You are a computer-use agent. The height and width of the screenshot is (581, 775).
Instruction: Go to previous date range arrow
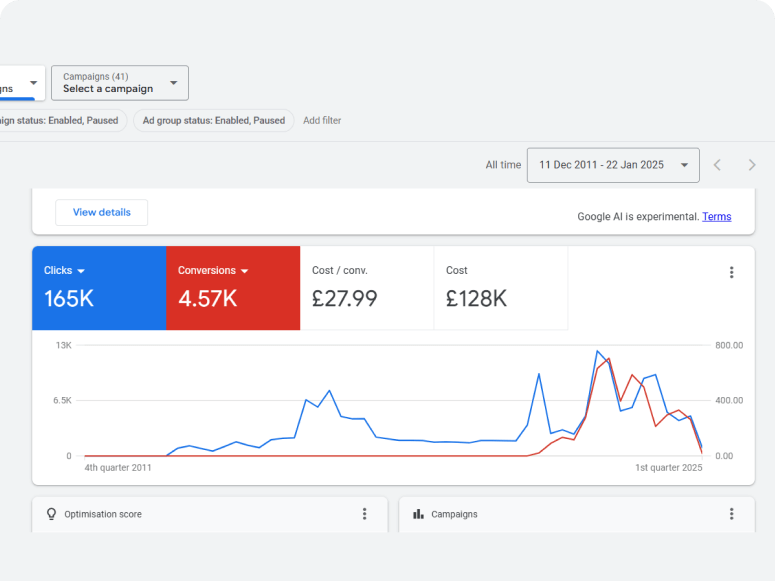click(717, 165)
